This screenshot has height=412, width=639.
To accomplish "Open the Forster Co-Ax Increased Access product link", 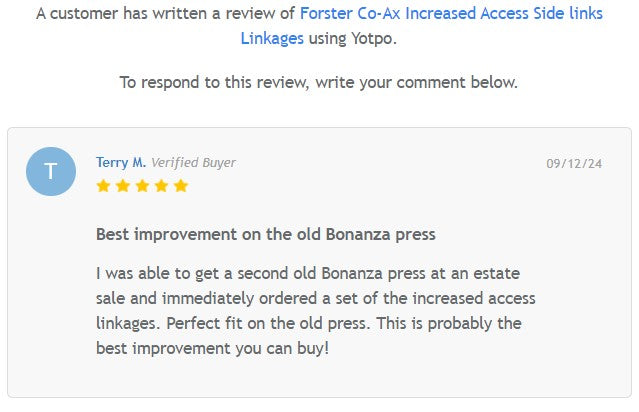I will point(451,15).
